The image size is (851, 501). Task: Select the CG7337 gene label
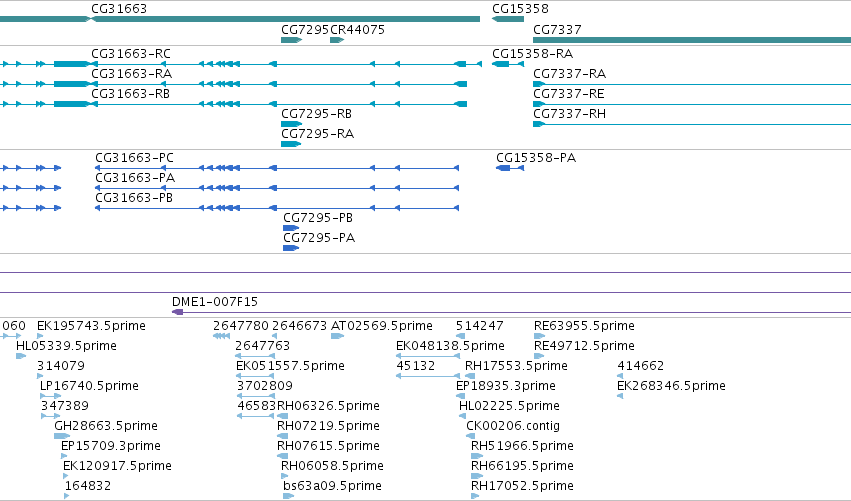(x=557, y=29)
